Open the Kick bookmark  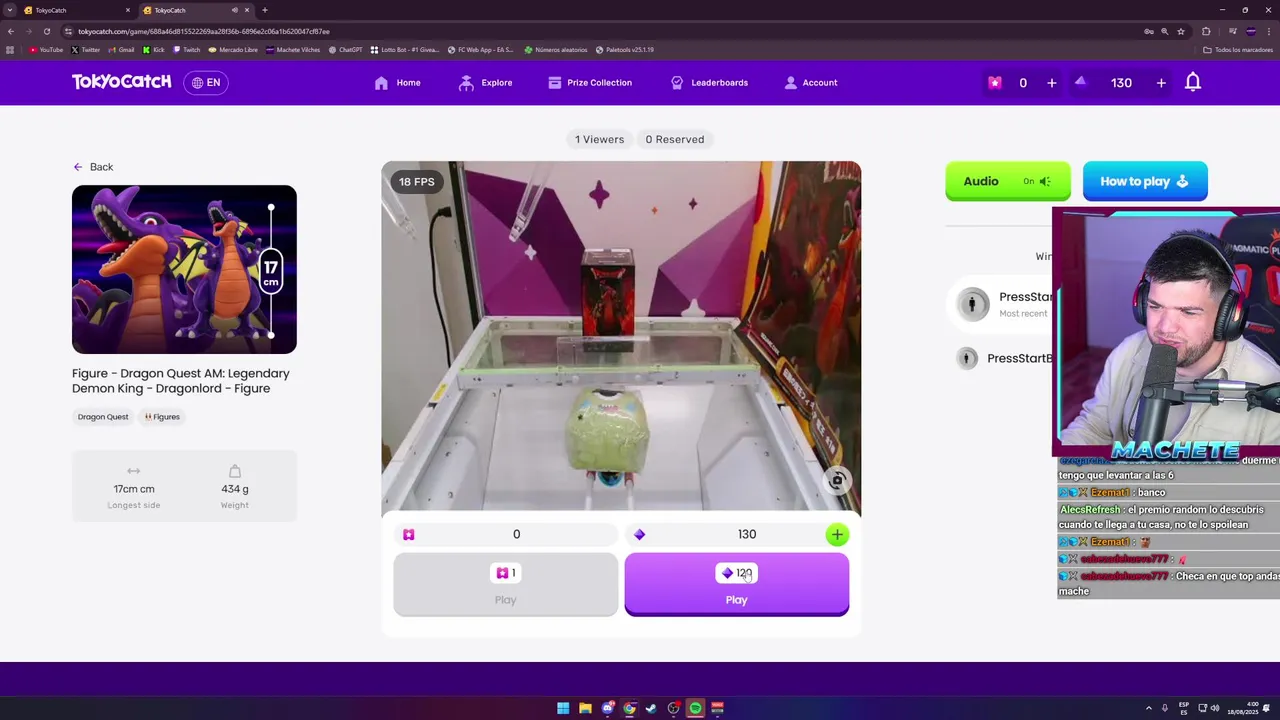[154, 50]
